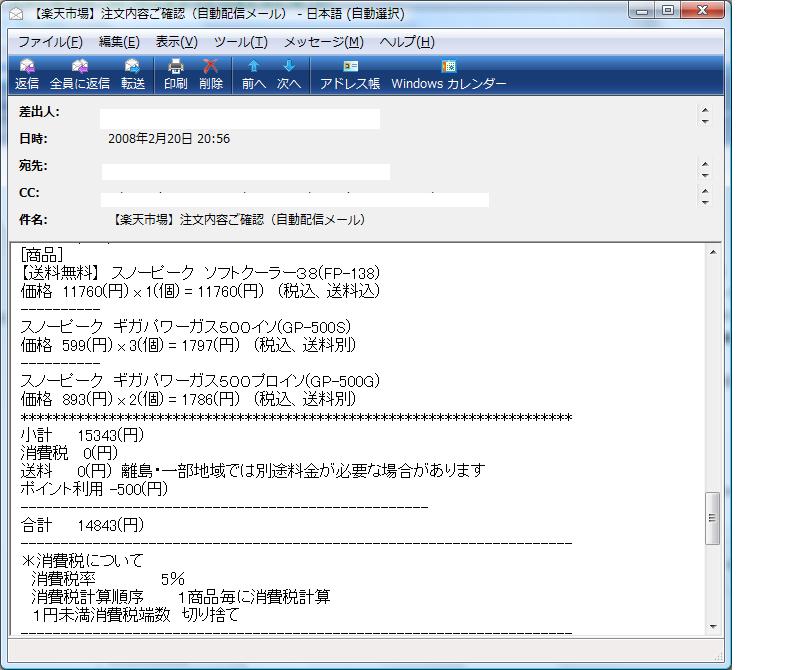Click up arrow of 差出人 field scroller

705,110
